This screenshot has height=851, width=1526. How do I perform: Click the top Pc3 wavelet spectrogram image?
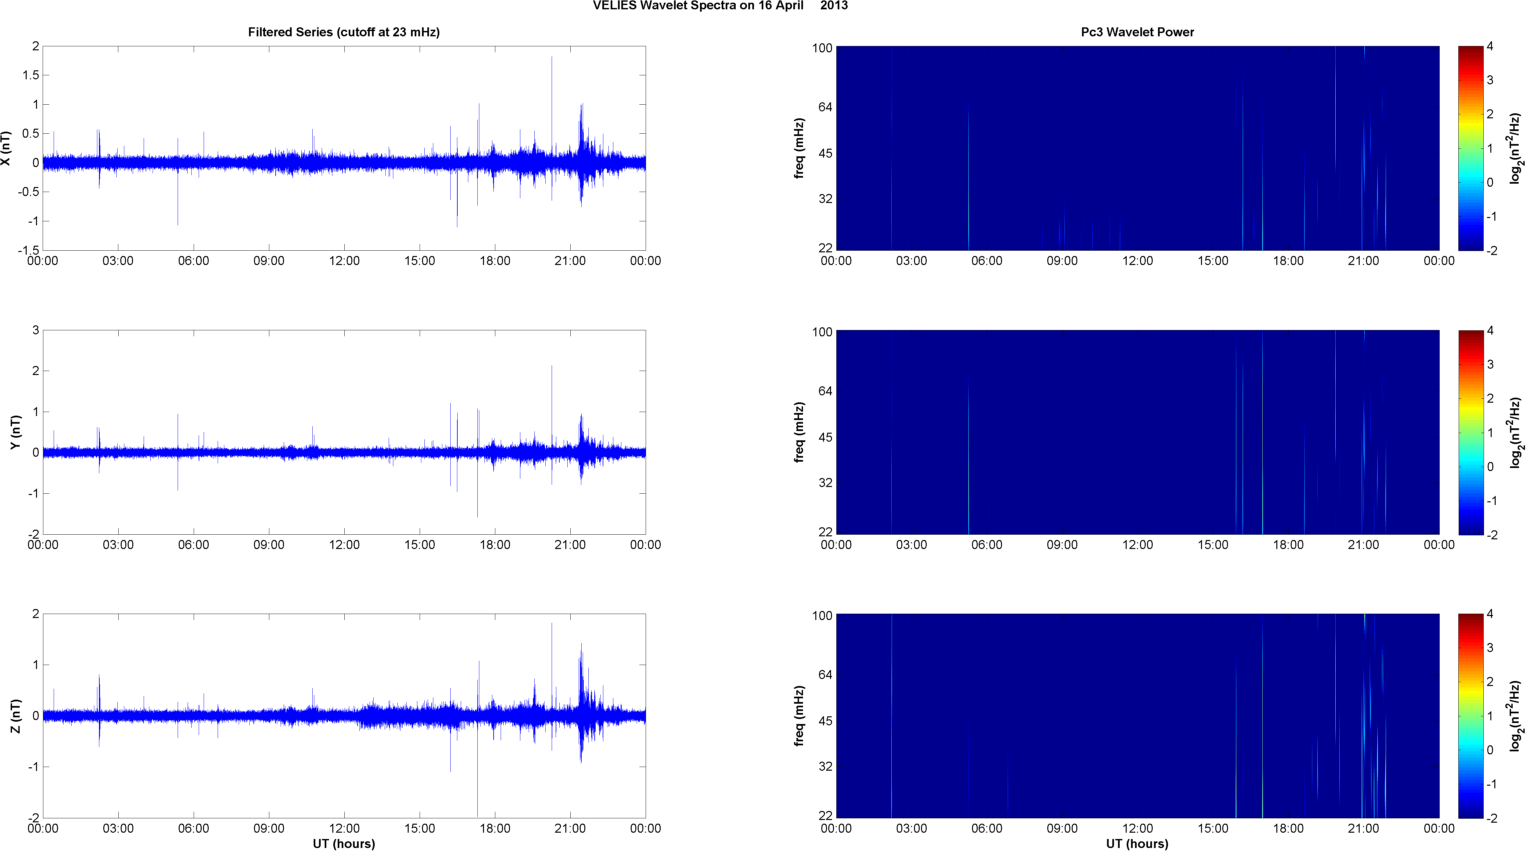(x=1137, y=148)
